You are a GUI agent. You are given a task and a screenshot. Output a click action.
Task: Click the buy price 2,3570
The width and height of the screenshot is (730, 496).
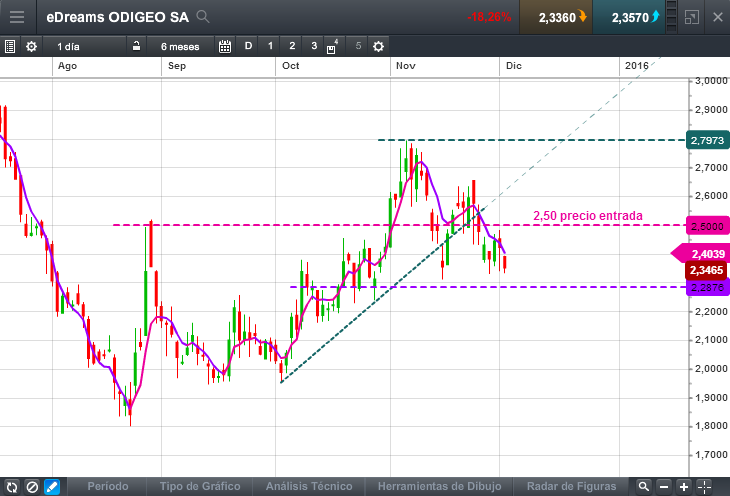click(x=629, y=17)
